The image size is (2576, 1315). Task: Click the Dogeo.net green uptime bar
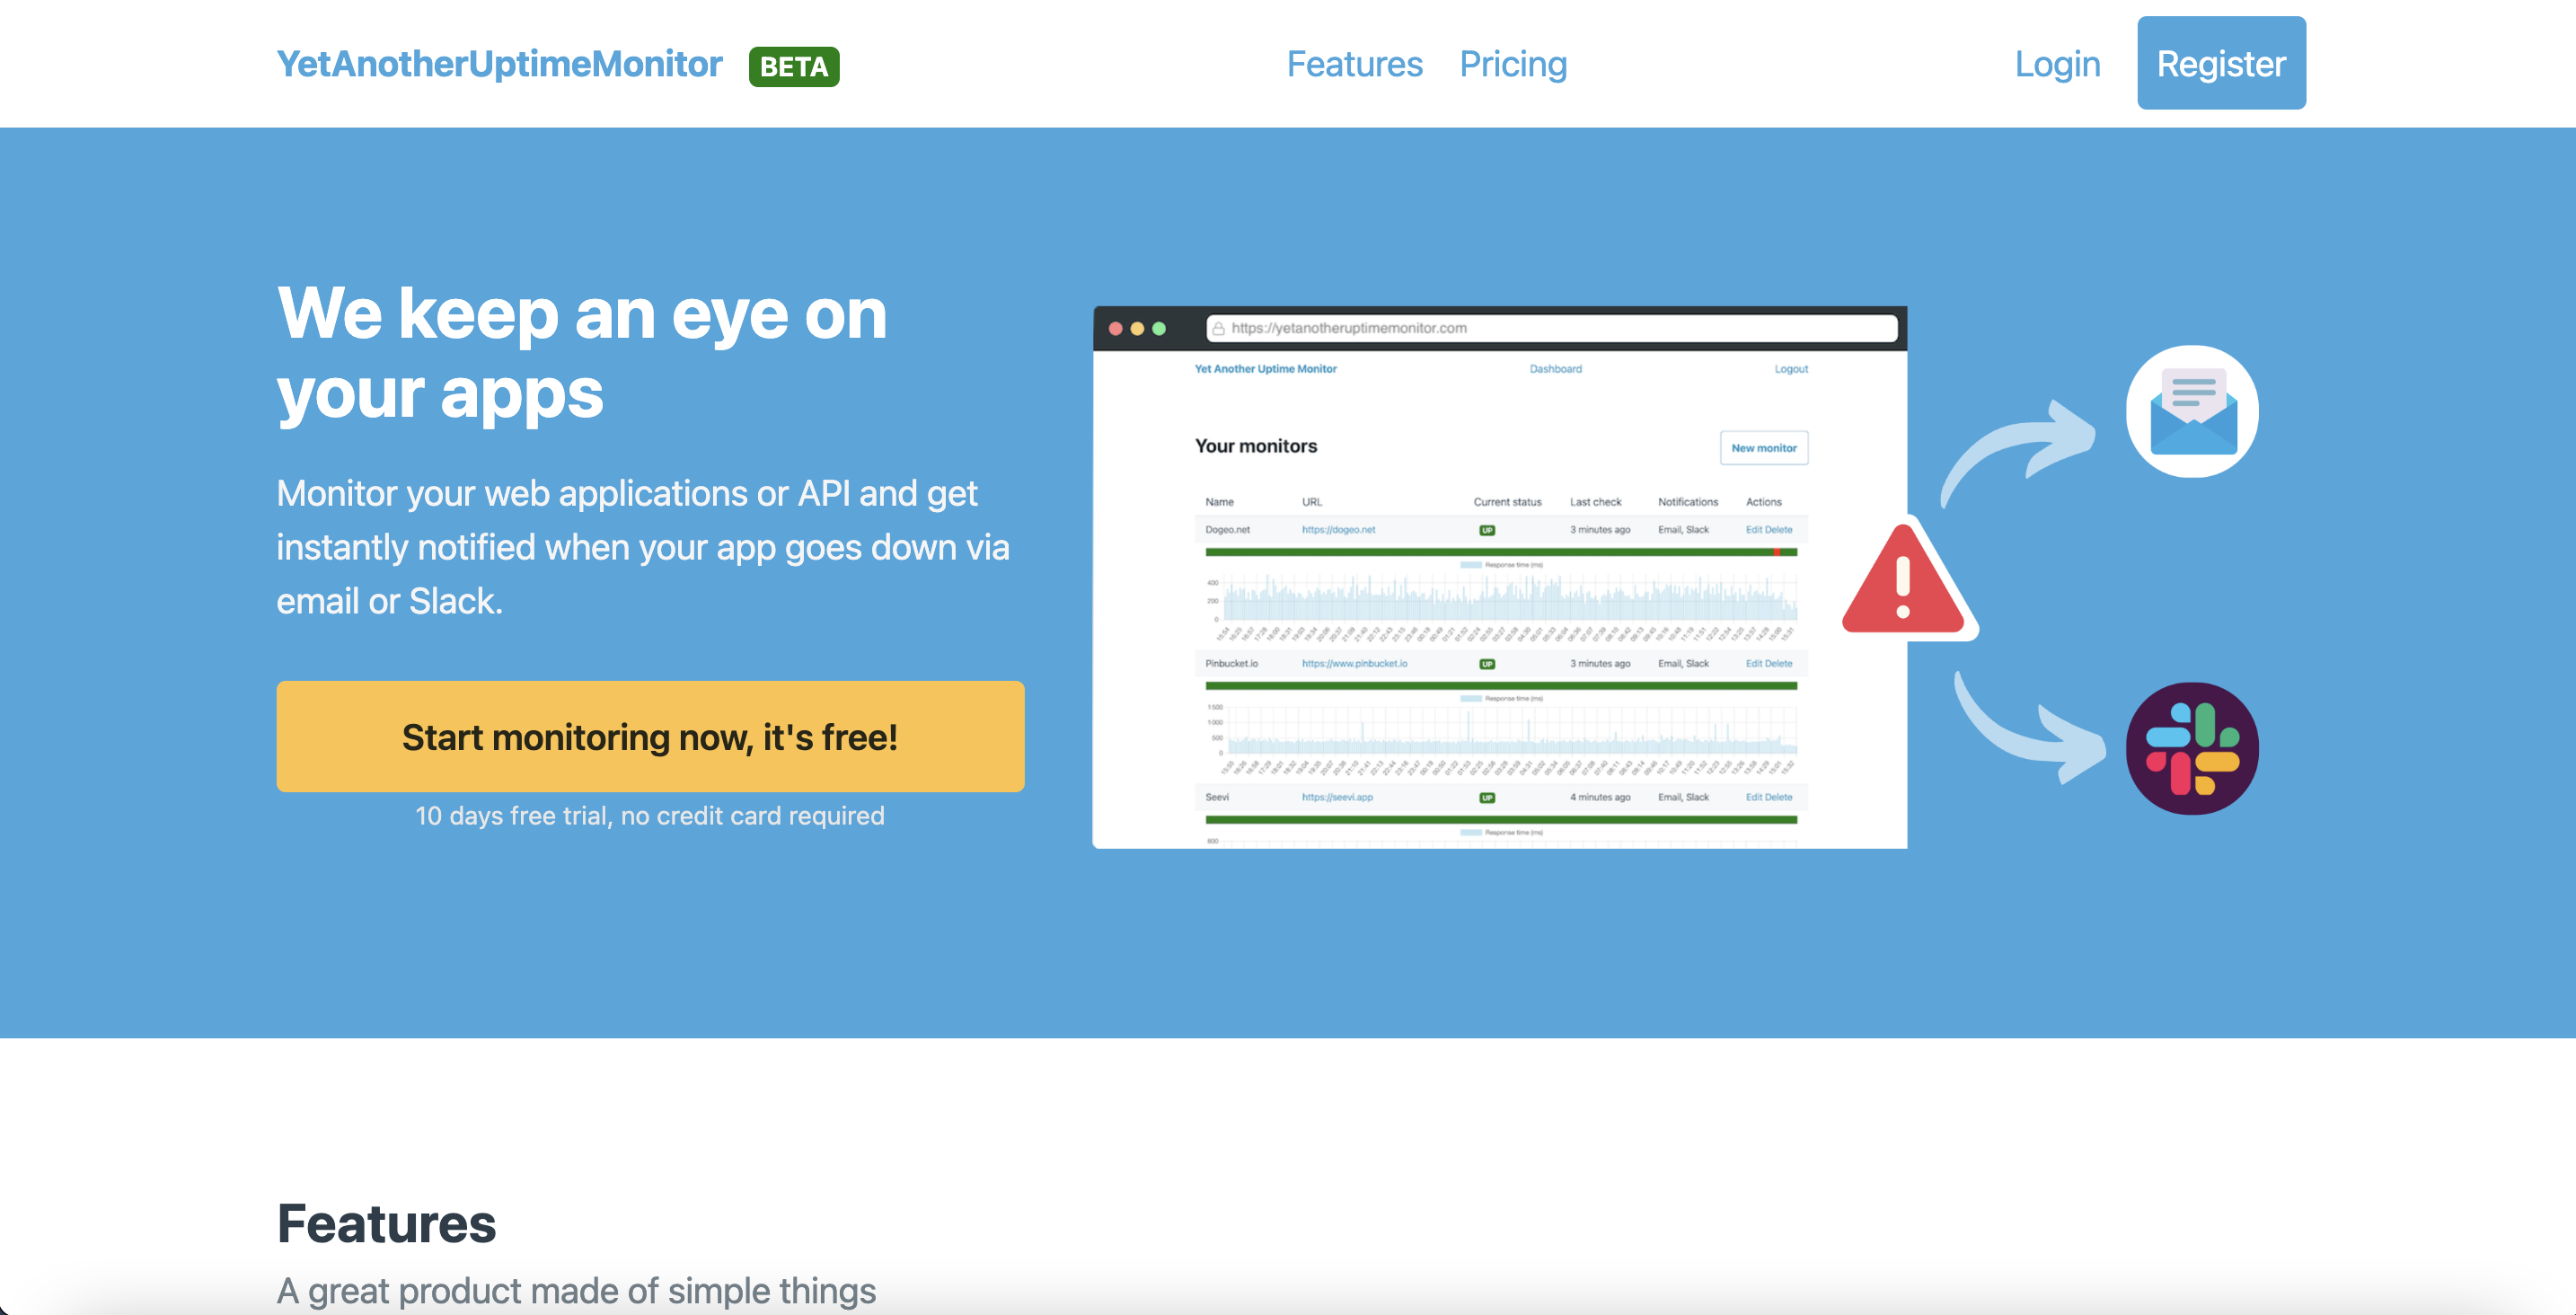[x=1500, y=552]
